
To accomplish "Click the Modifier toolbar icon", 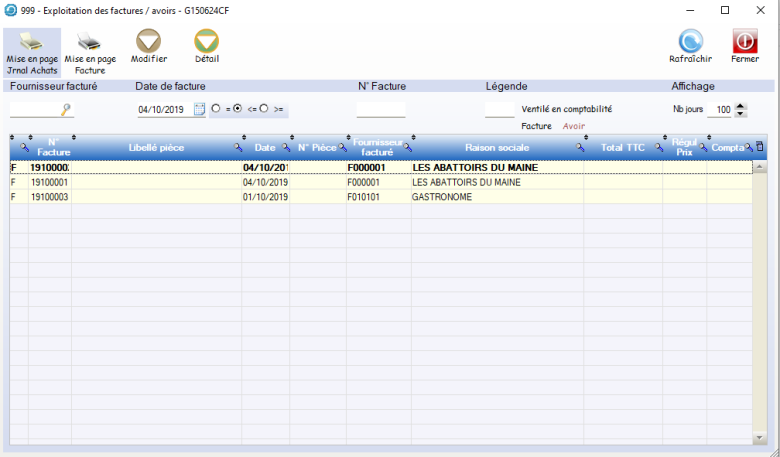I will (x=149, y=46).
